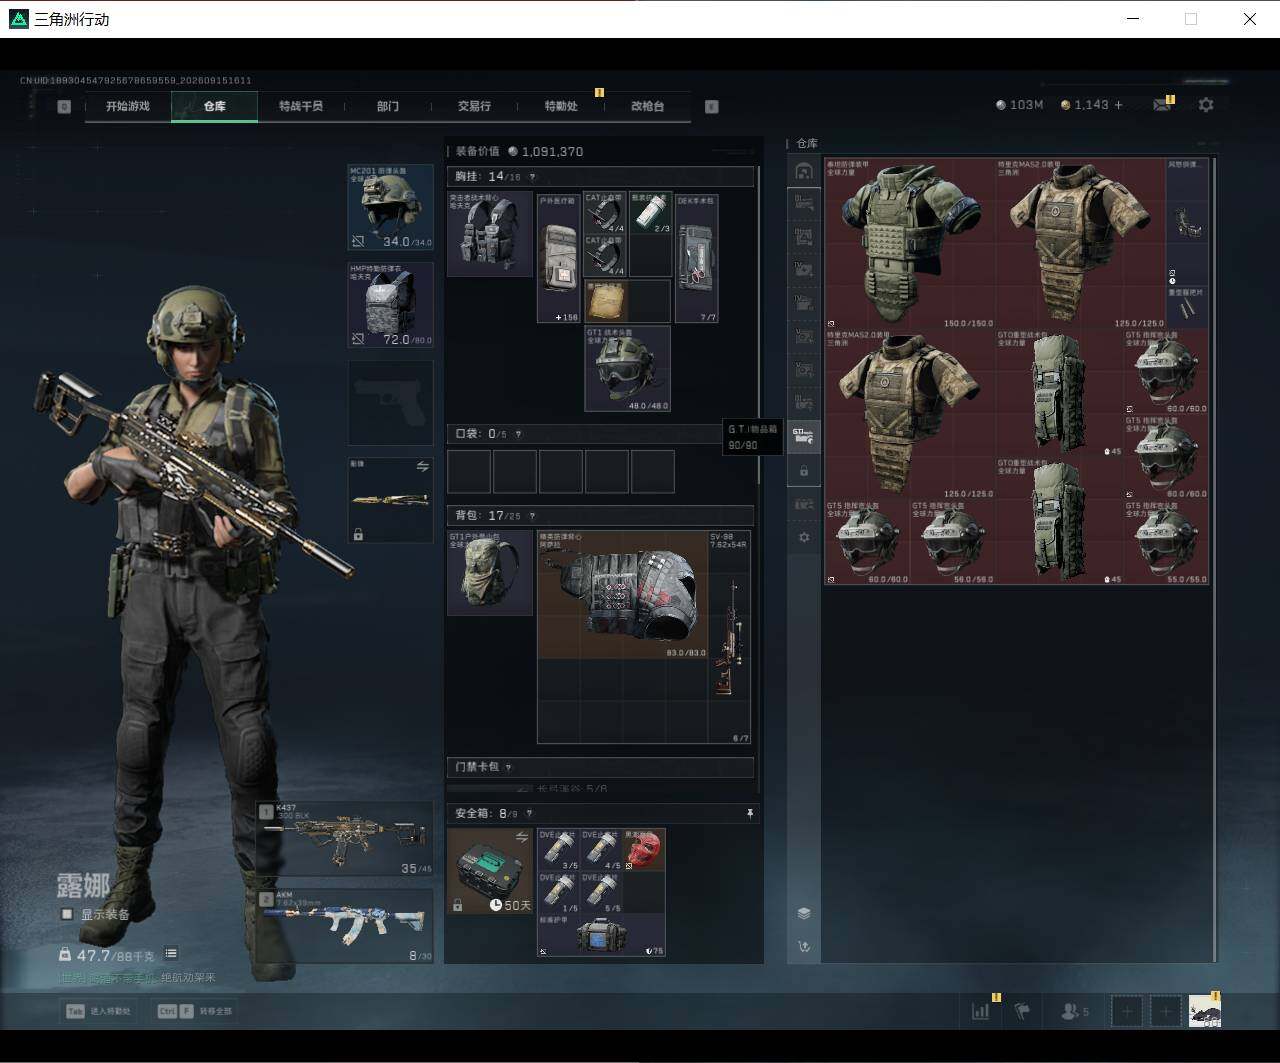1280x1063 pixels.
Task: Switch to the 开始游戏 tab
Action: click(128, 106)
